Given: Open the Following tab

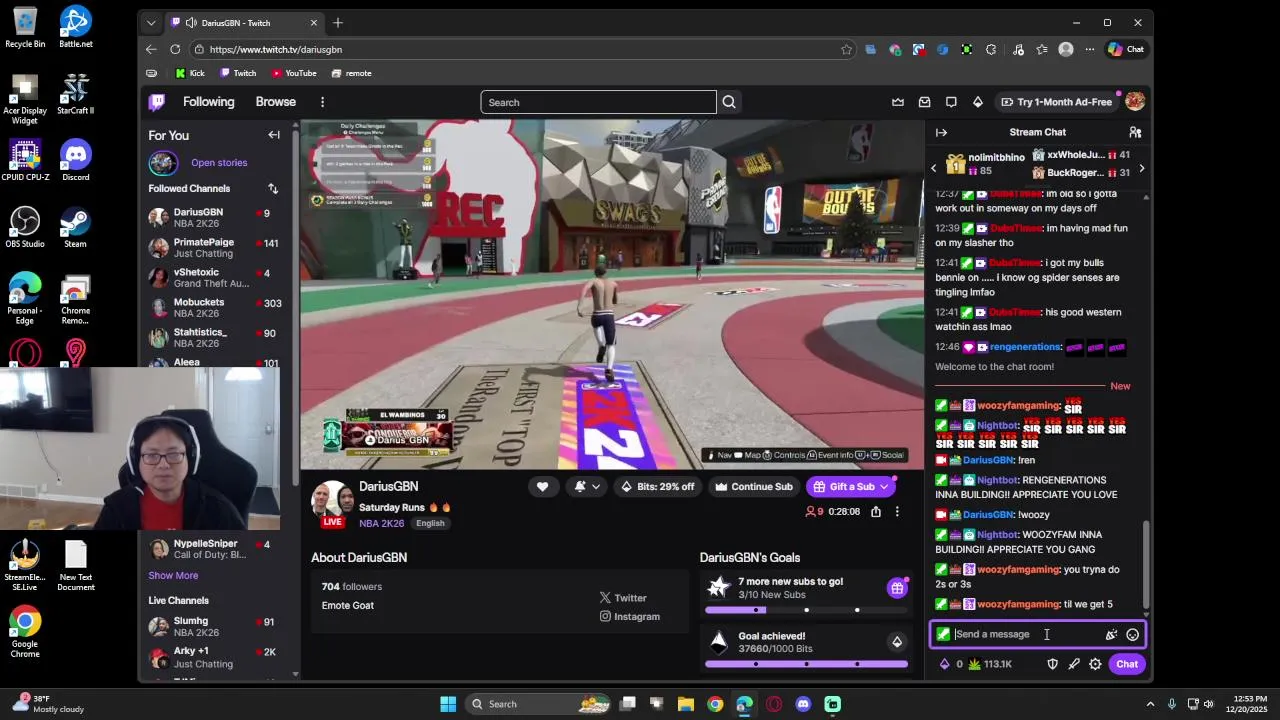Looking at the screenshot, I should tap(208, 102).
